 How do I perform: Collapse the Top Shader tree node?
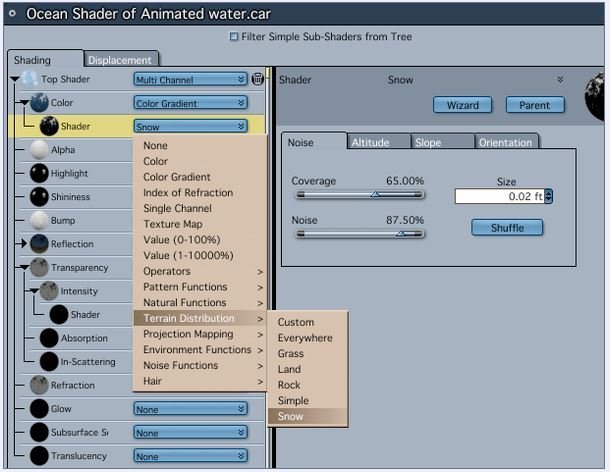[x=15, y=79]
